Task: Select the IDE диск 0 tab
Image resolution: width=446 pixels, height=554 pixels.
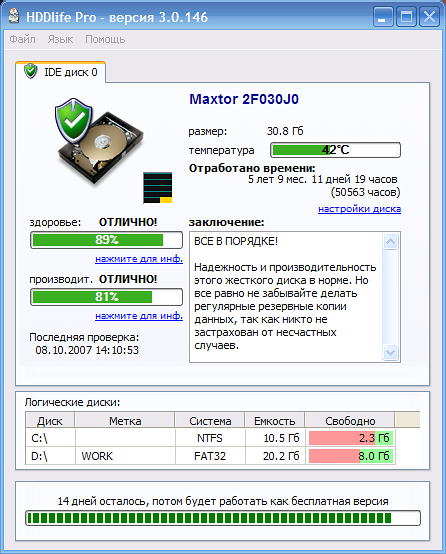Action: coord(60,72)
